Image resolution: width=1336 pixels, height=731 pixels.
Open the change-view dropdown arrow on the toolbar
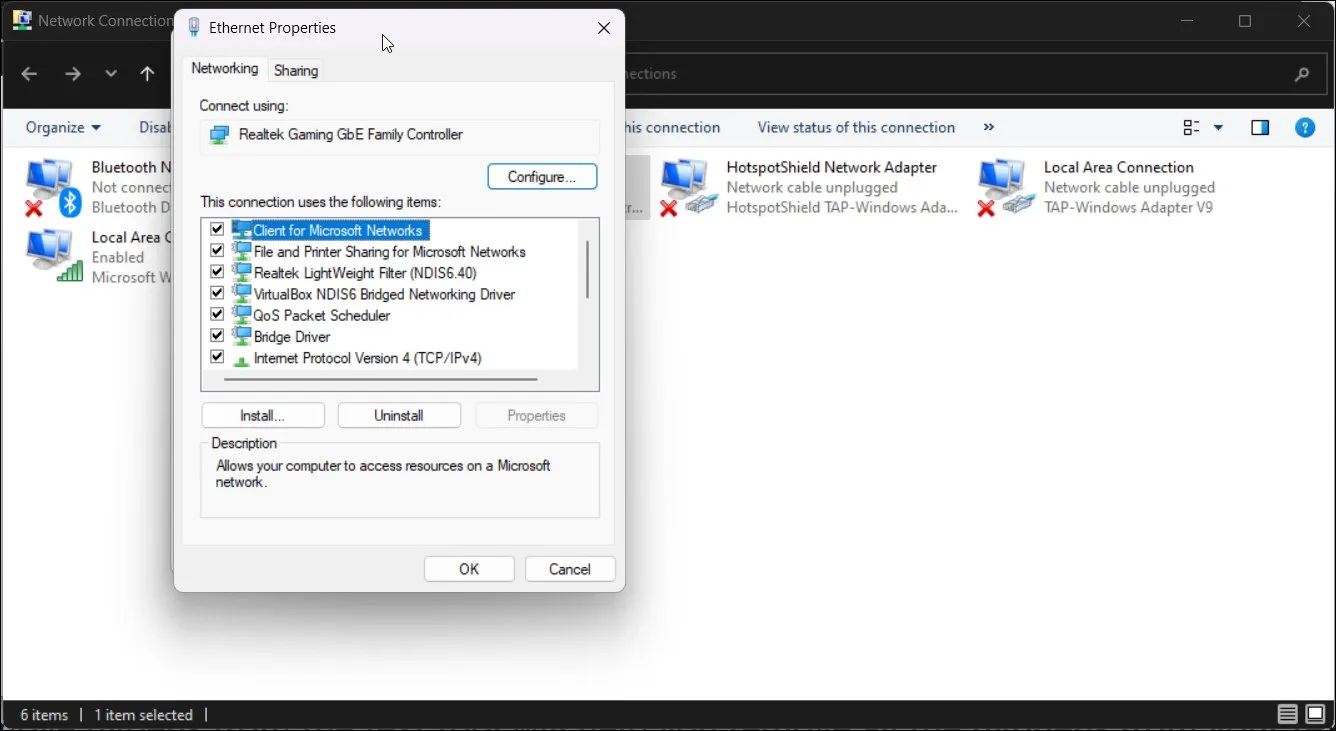(1218, 127)
